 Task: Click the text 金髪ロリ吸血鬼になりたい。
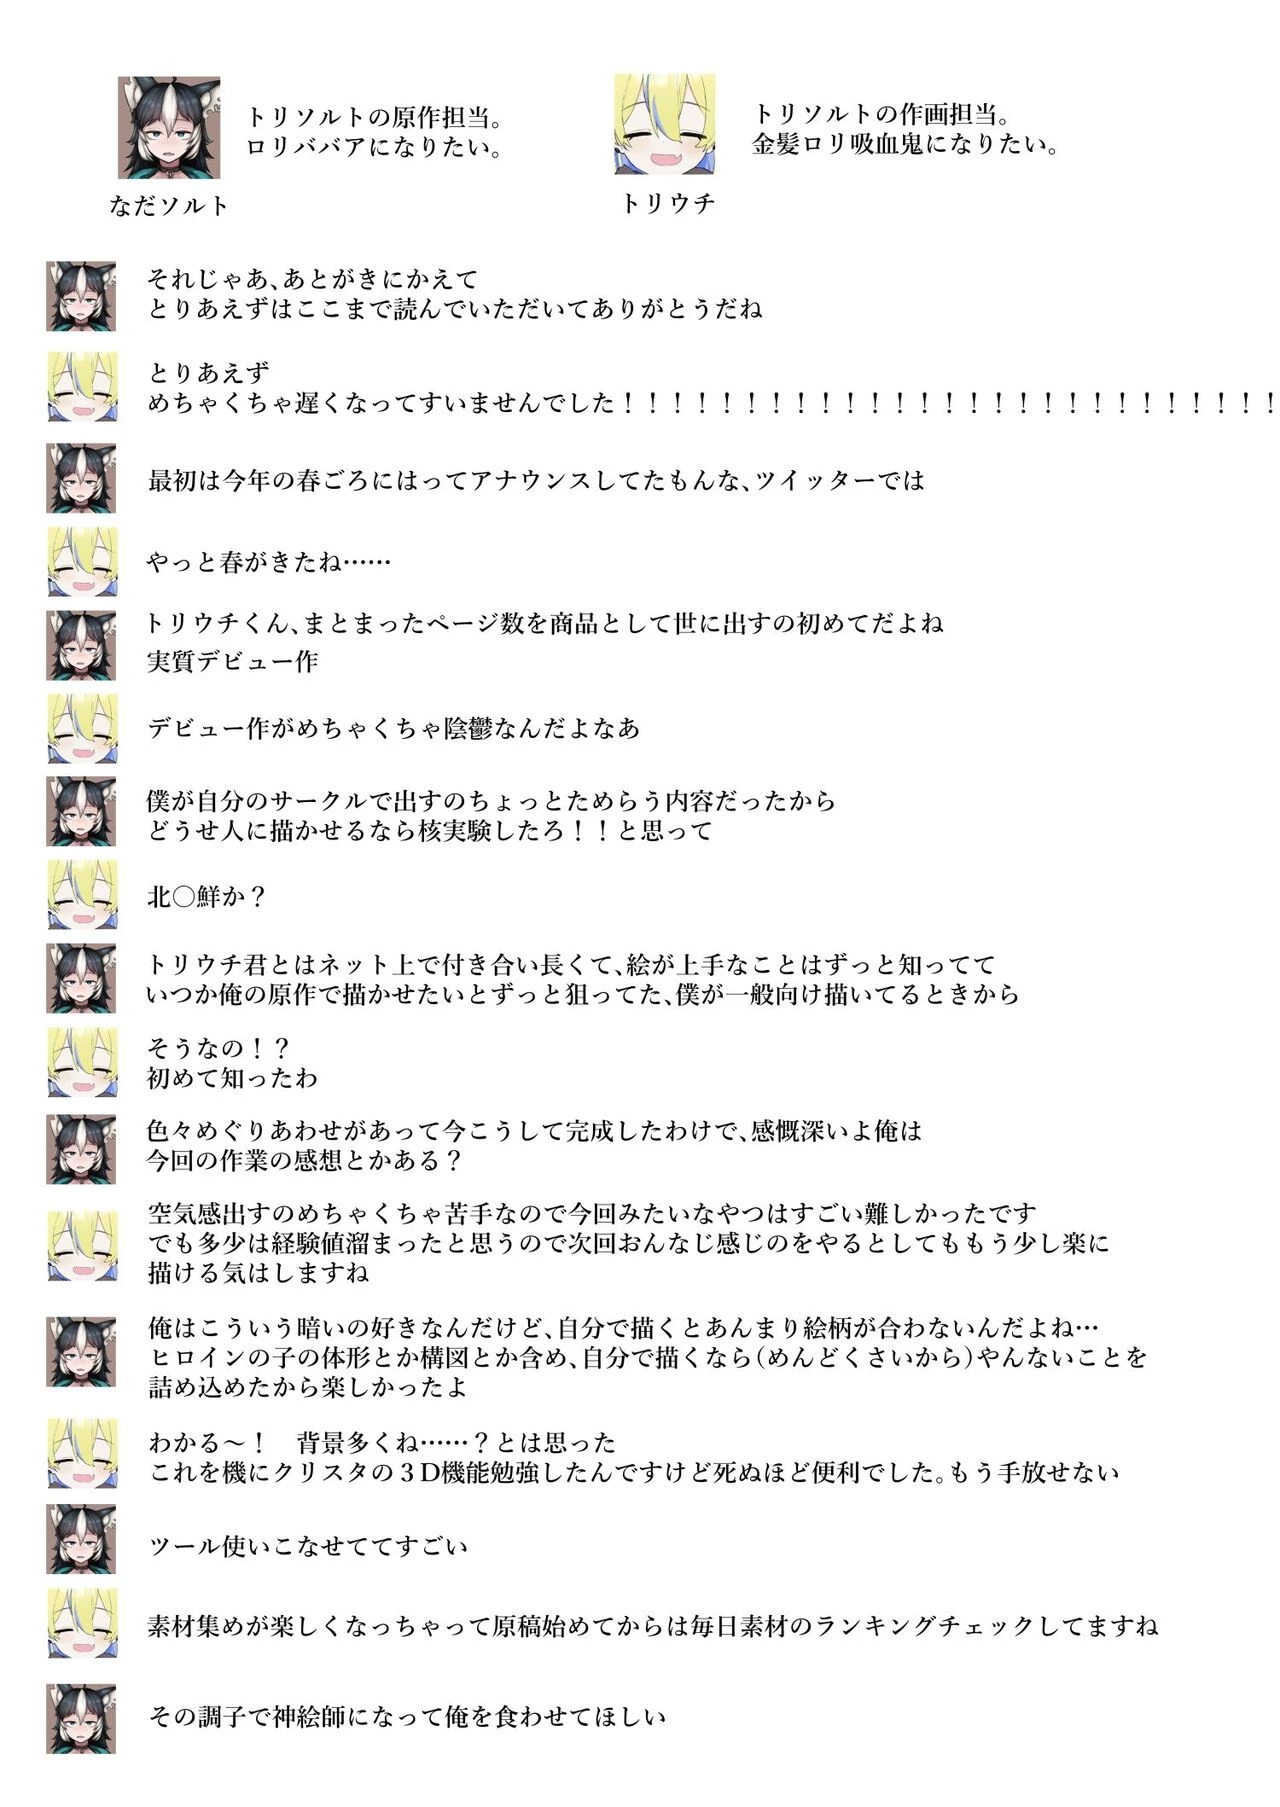click(x=904, y=145)
